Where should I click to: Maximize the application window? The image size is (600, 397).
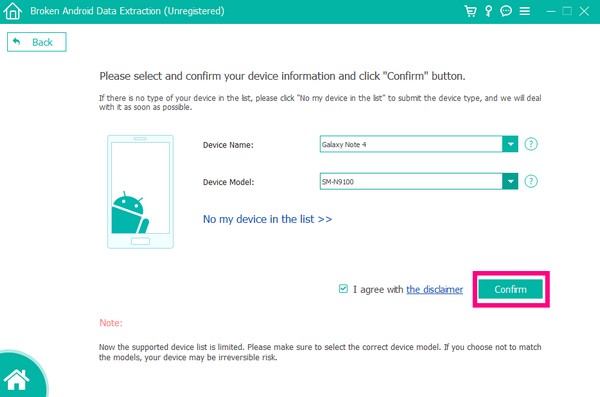(567, 11)
